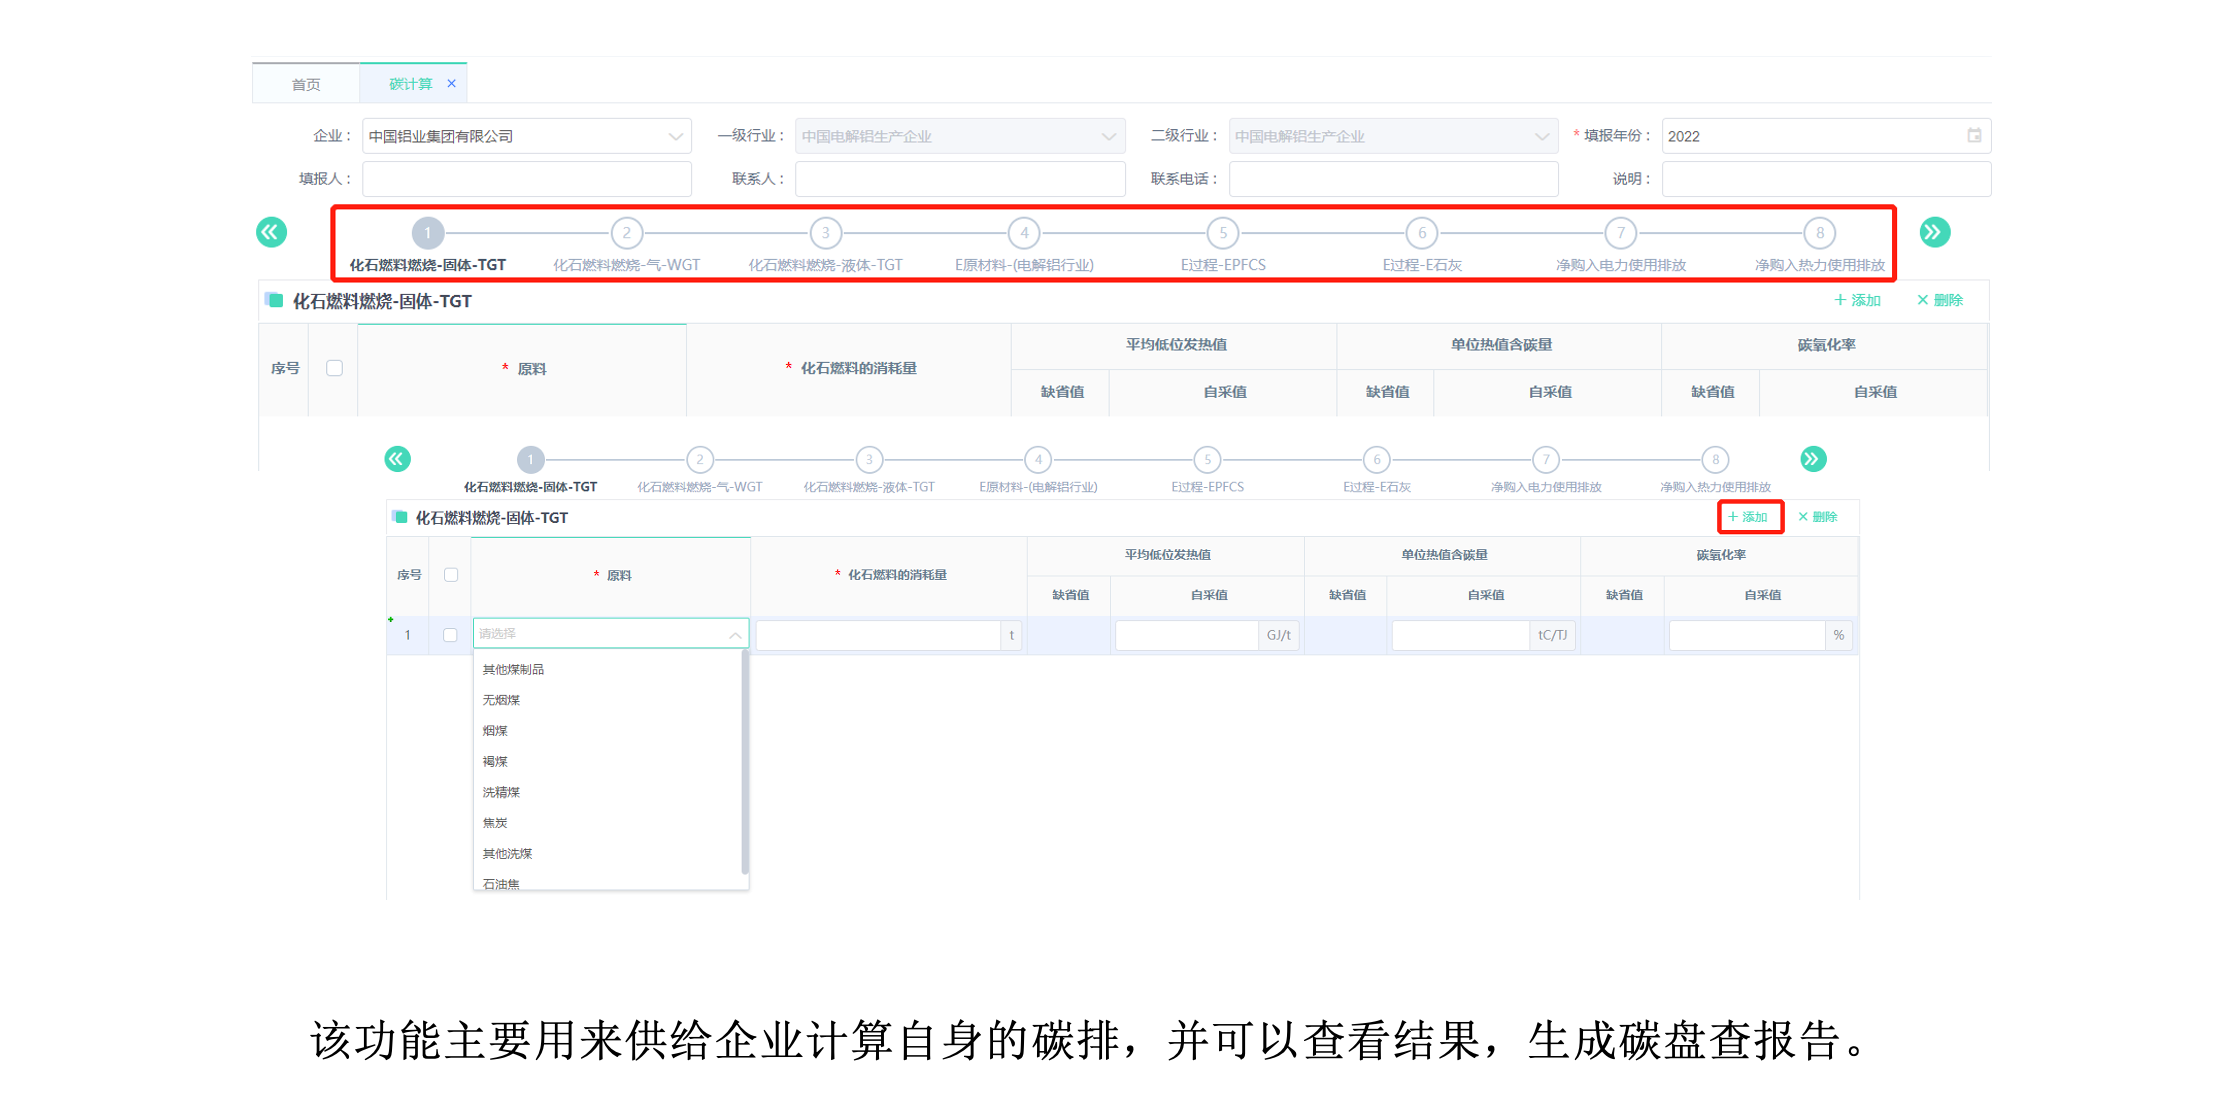Focus the 联系电话 input field
2238x1120 pixels.
[x=1393, y=179]
